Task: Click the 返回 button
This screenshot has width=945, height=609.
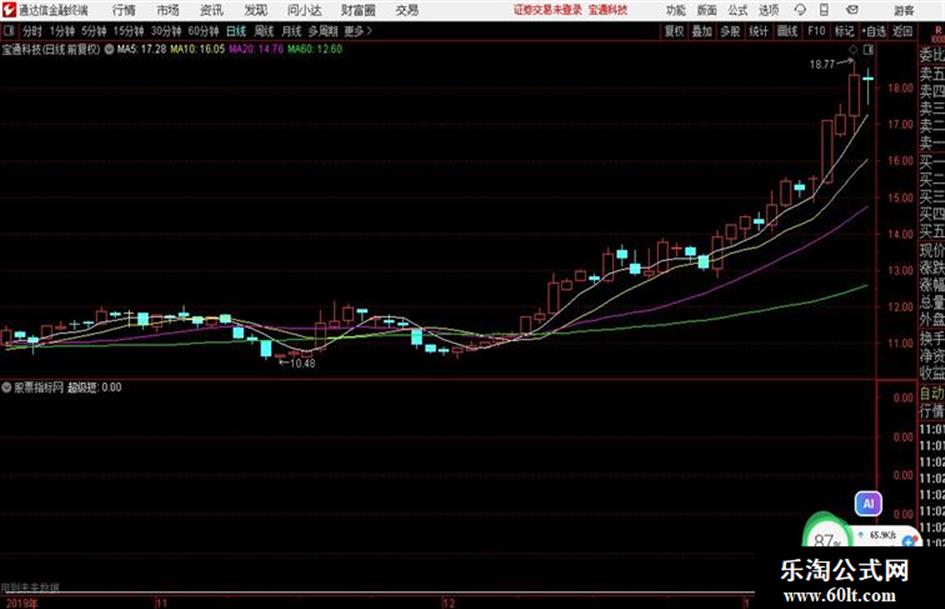Action: [902, 31]
